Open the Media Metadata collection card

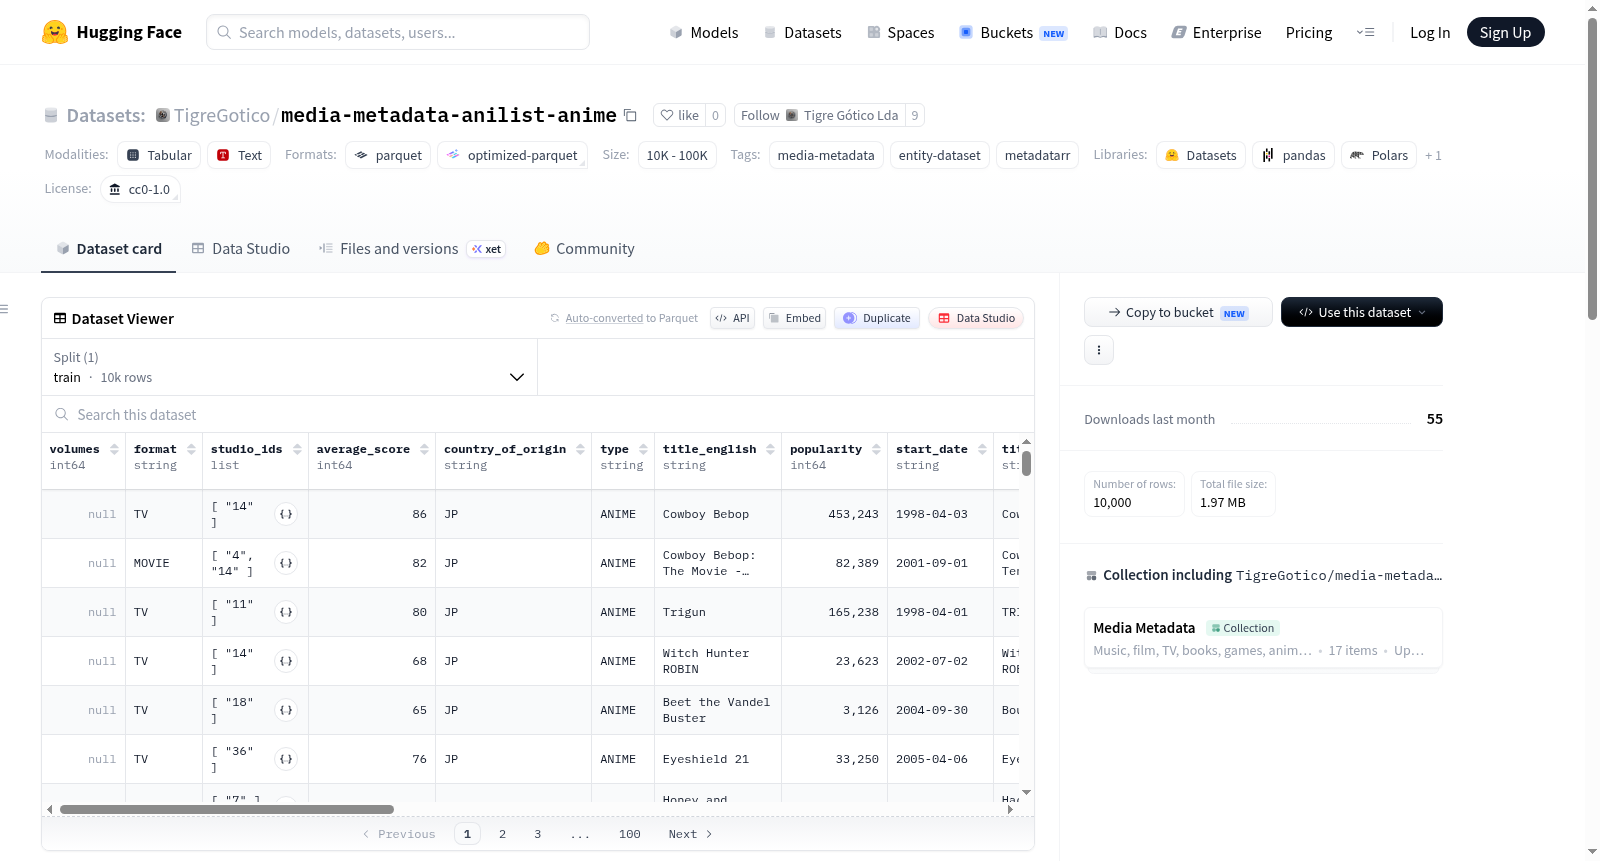click(1263, 639)
